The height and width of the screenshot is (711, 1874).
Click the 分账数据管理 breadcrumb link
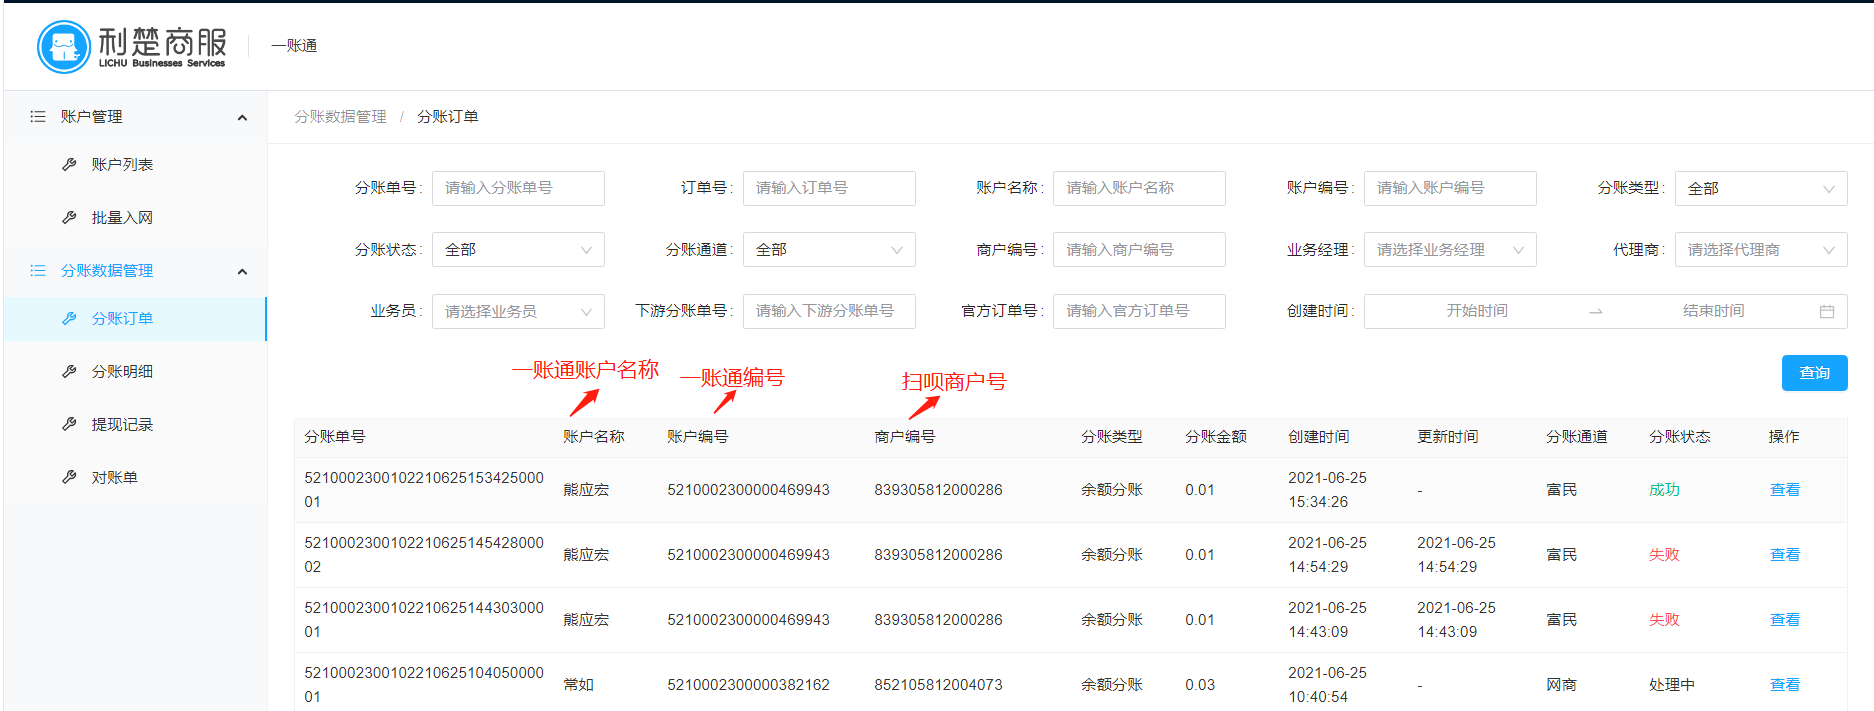coord(340,117)
